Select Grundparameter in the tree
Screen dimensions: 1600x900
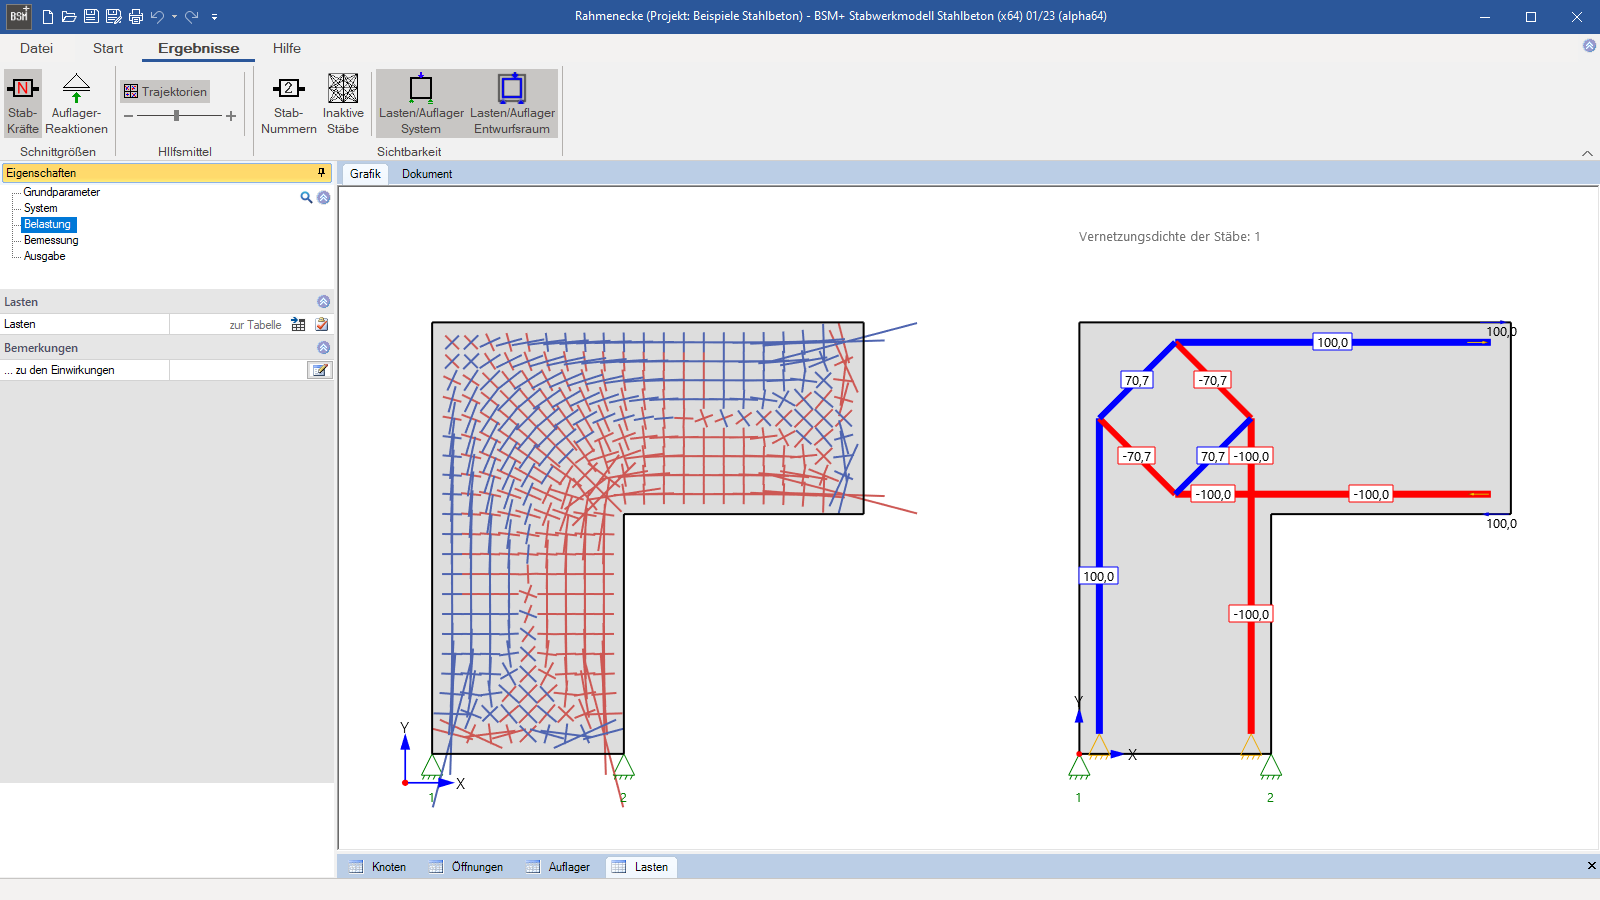point(62,192)
